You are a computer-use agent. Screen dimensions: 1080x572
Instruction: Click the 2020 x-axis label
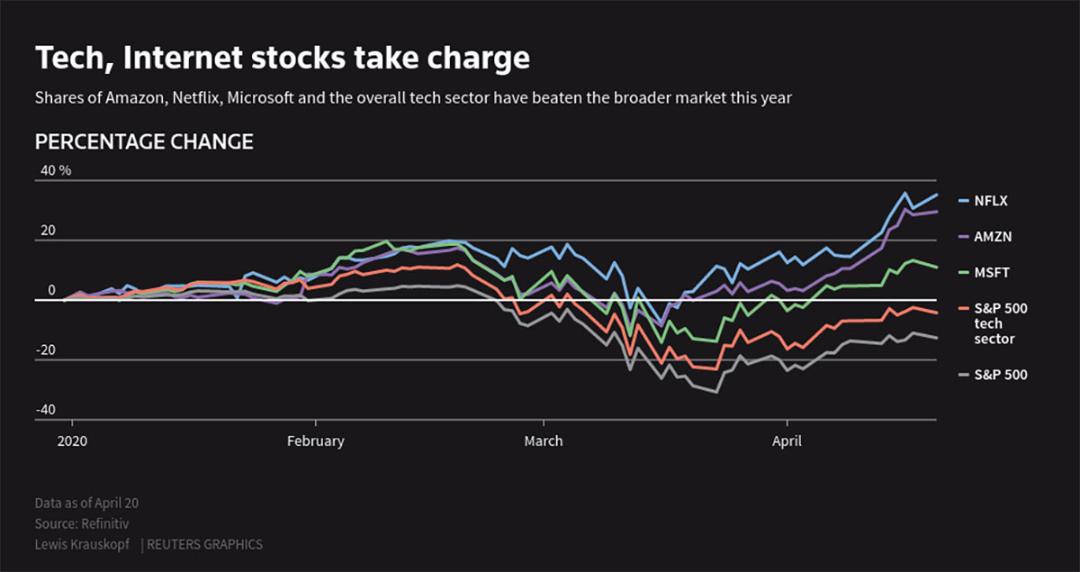[x=72, y=441]
